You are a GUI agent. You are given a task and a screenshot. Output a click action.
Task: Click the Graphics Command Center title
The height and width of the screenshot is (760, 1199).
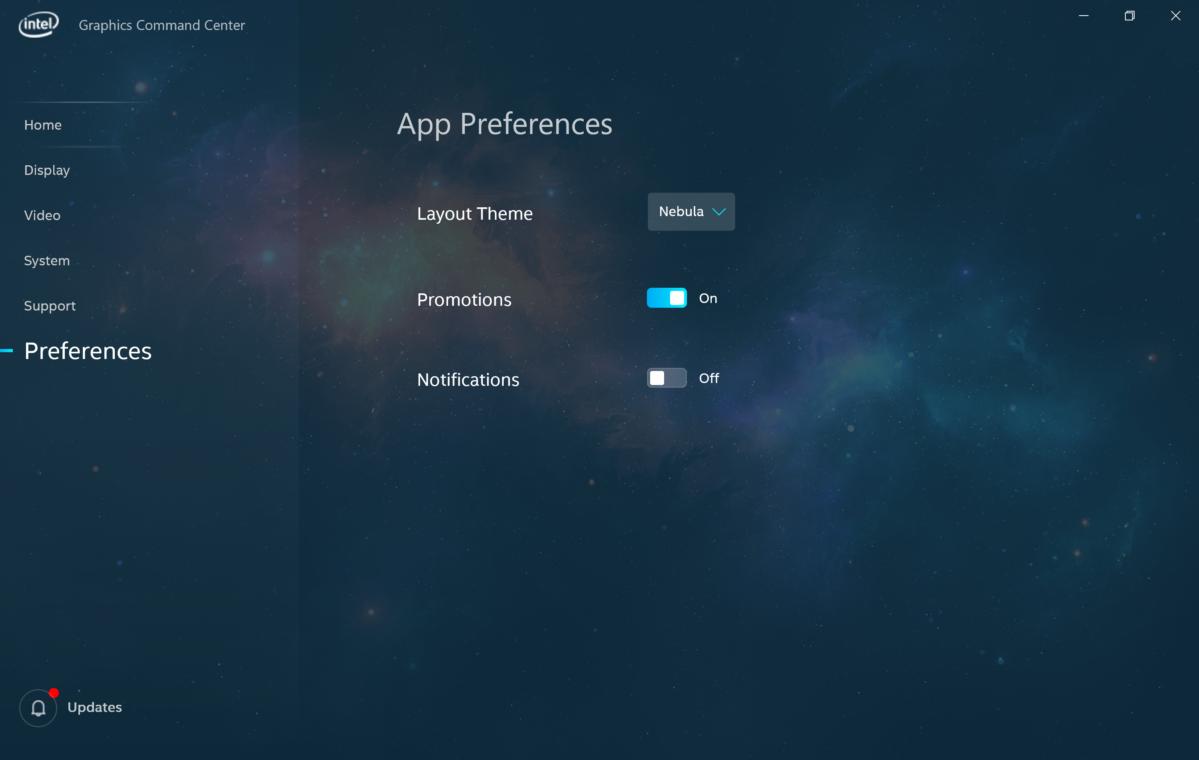click(162, 25)
